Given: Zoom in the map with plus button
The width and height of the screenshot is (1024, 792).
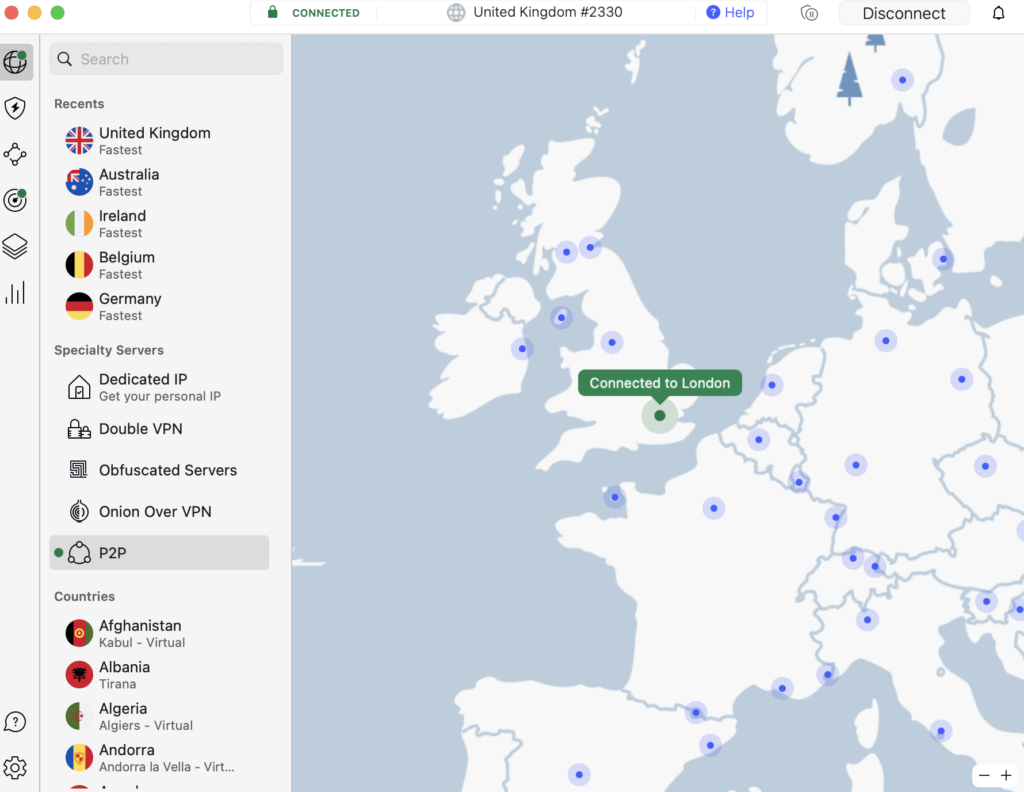Looking at the screenshot, I should (x=1006, y=775).
